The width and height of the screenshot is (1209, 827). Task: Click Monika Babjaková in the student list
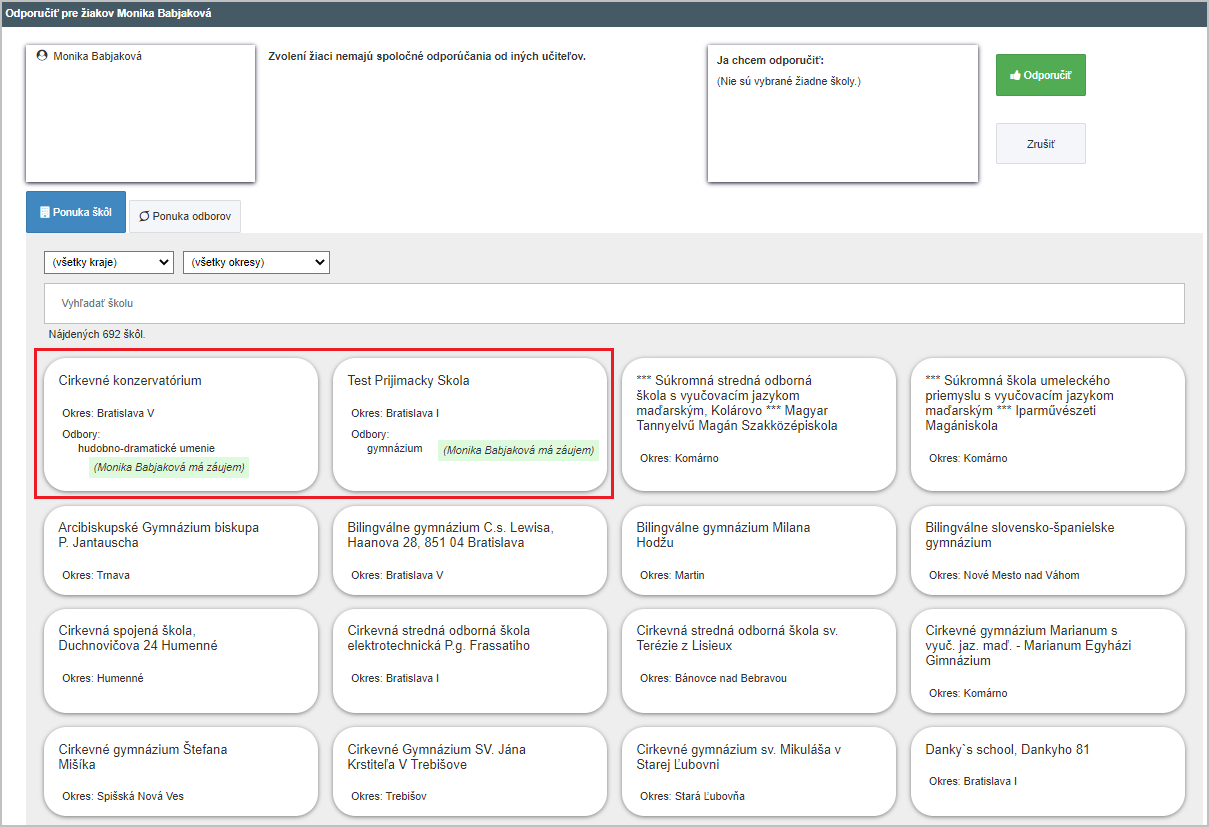pyautogui.click(x=98, y=57)
